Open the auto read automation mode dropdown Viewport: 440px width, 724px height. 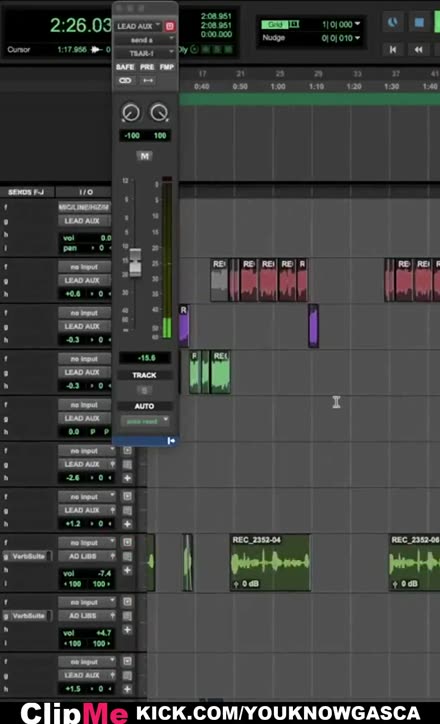tap(145, 421)
